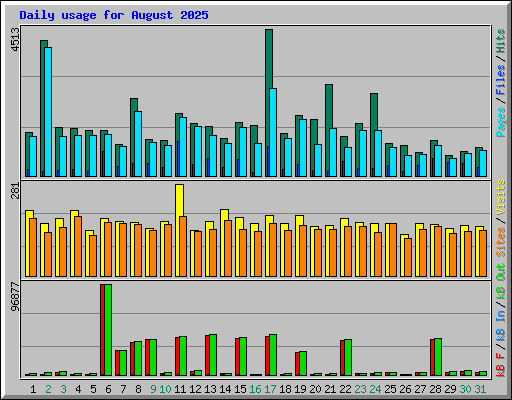Select the dark green hits bar for day 2
Image resolution: width=512 pixels, height=400 pixels.
[43, 108]
